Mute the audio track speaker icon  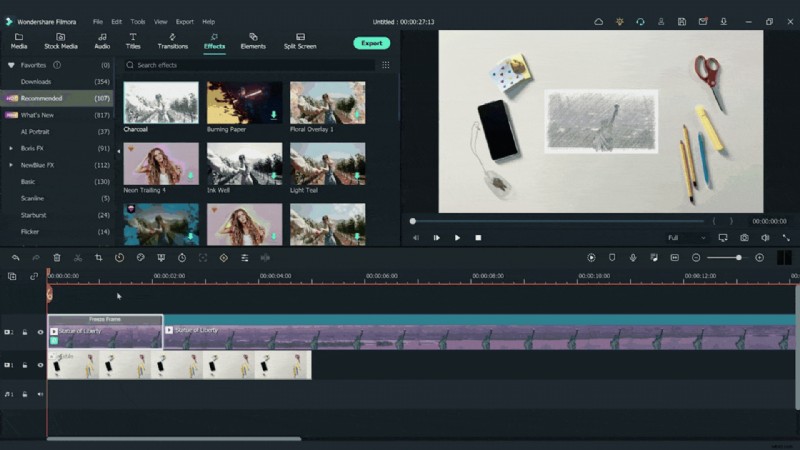click(41, 394)
